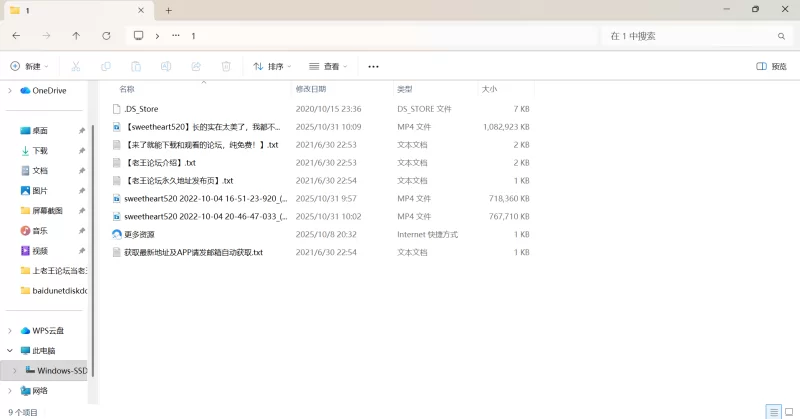Select the .DS_Store file
Viewport: 800px width, 419px height.
(141, 108)
